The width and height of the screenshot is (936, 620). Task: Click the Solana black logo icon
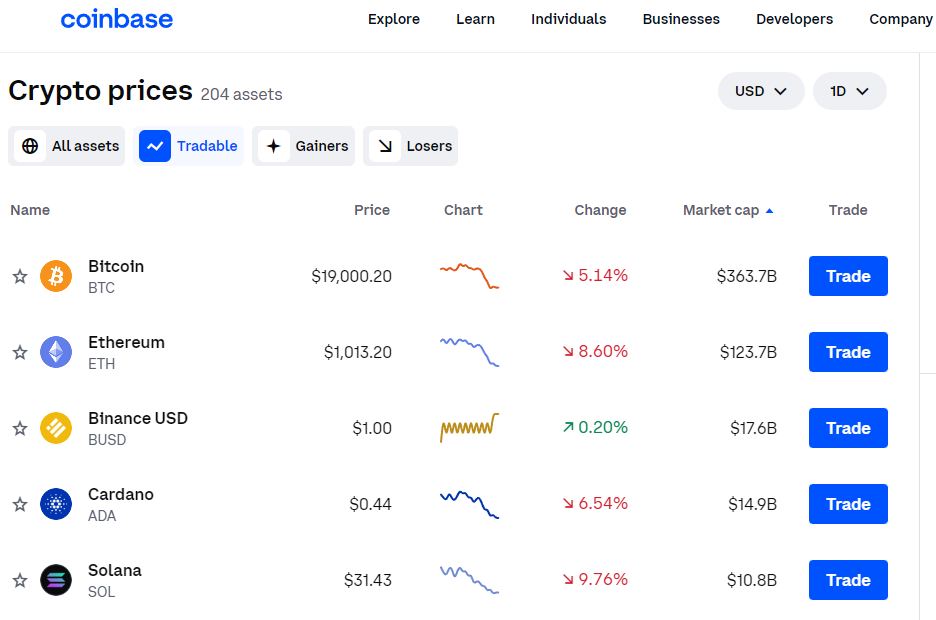point(56,580)
